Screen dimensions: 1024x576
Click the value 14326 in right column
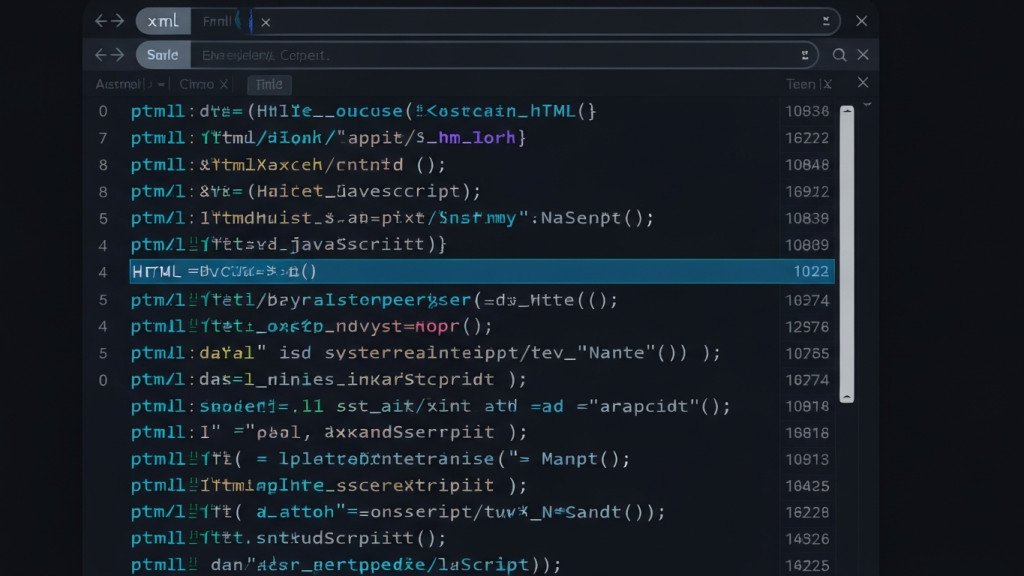coord(807,539)
